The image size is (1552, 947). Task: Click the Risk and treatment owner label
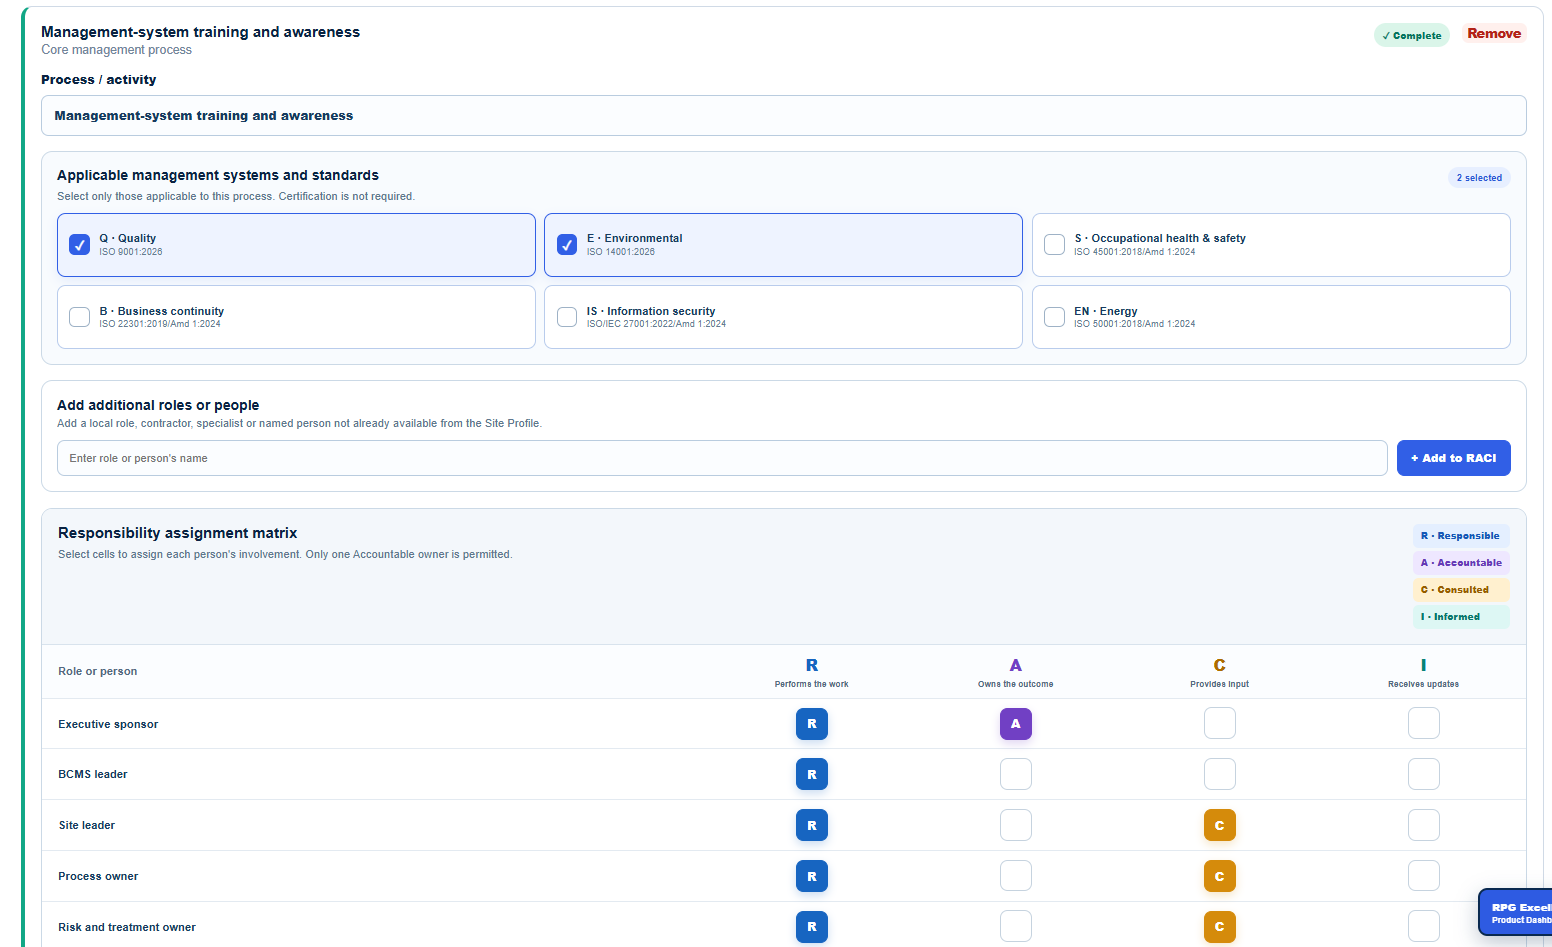click(x=127, y=927)
